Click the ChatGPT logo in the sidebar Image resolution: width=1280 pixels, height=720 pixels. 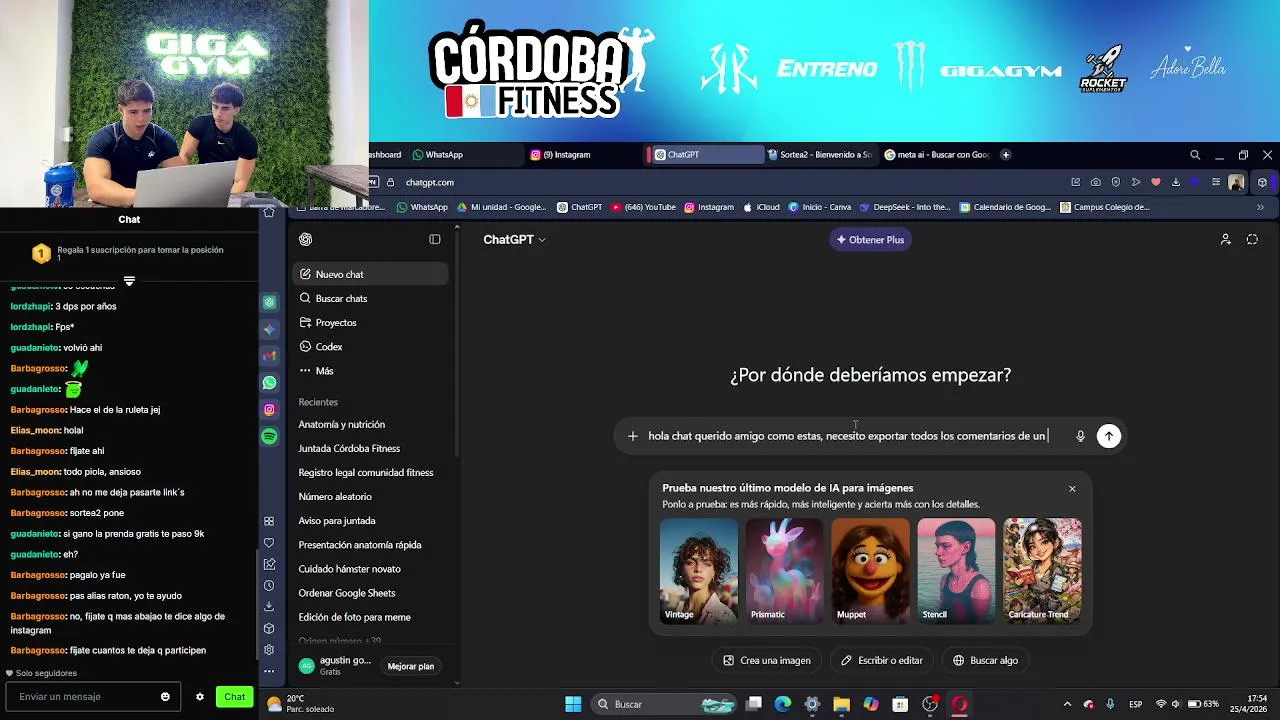tap(306, 239)
